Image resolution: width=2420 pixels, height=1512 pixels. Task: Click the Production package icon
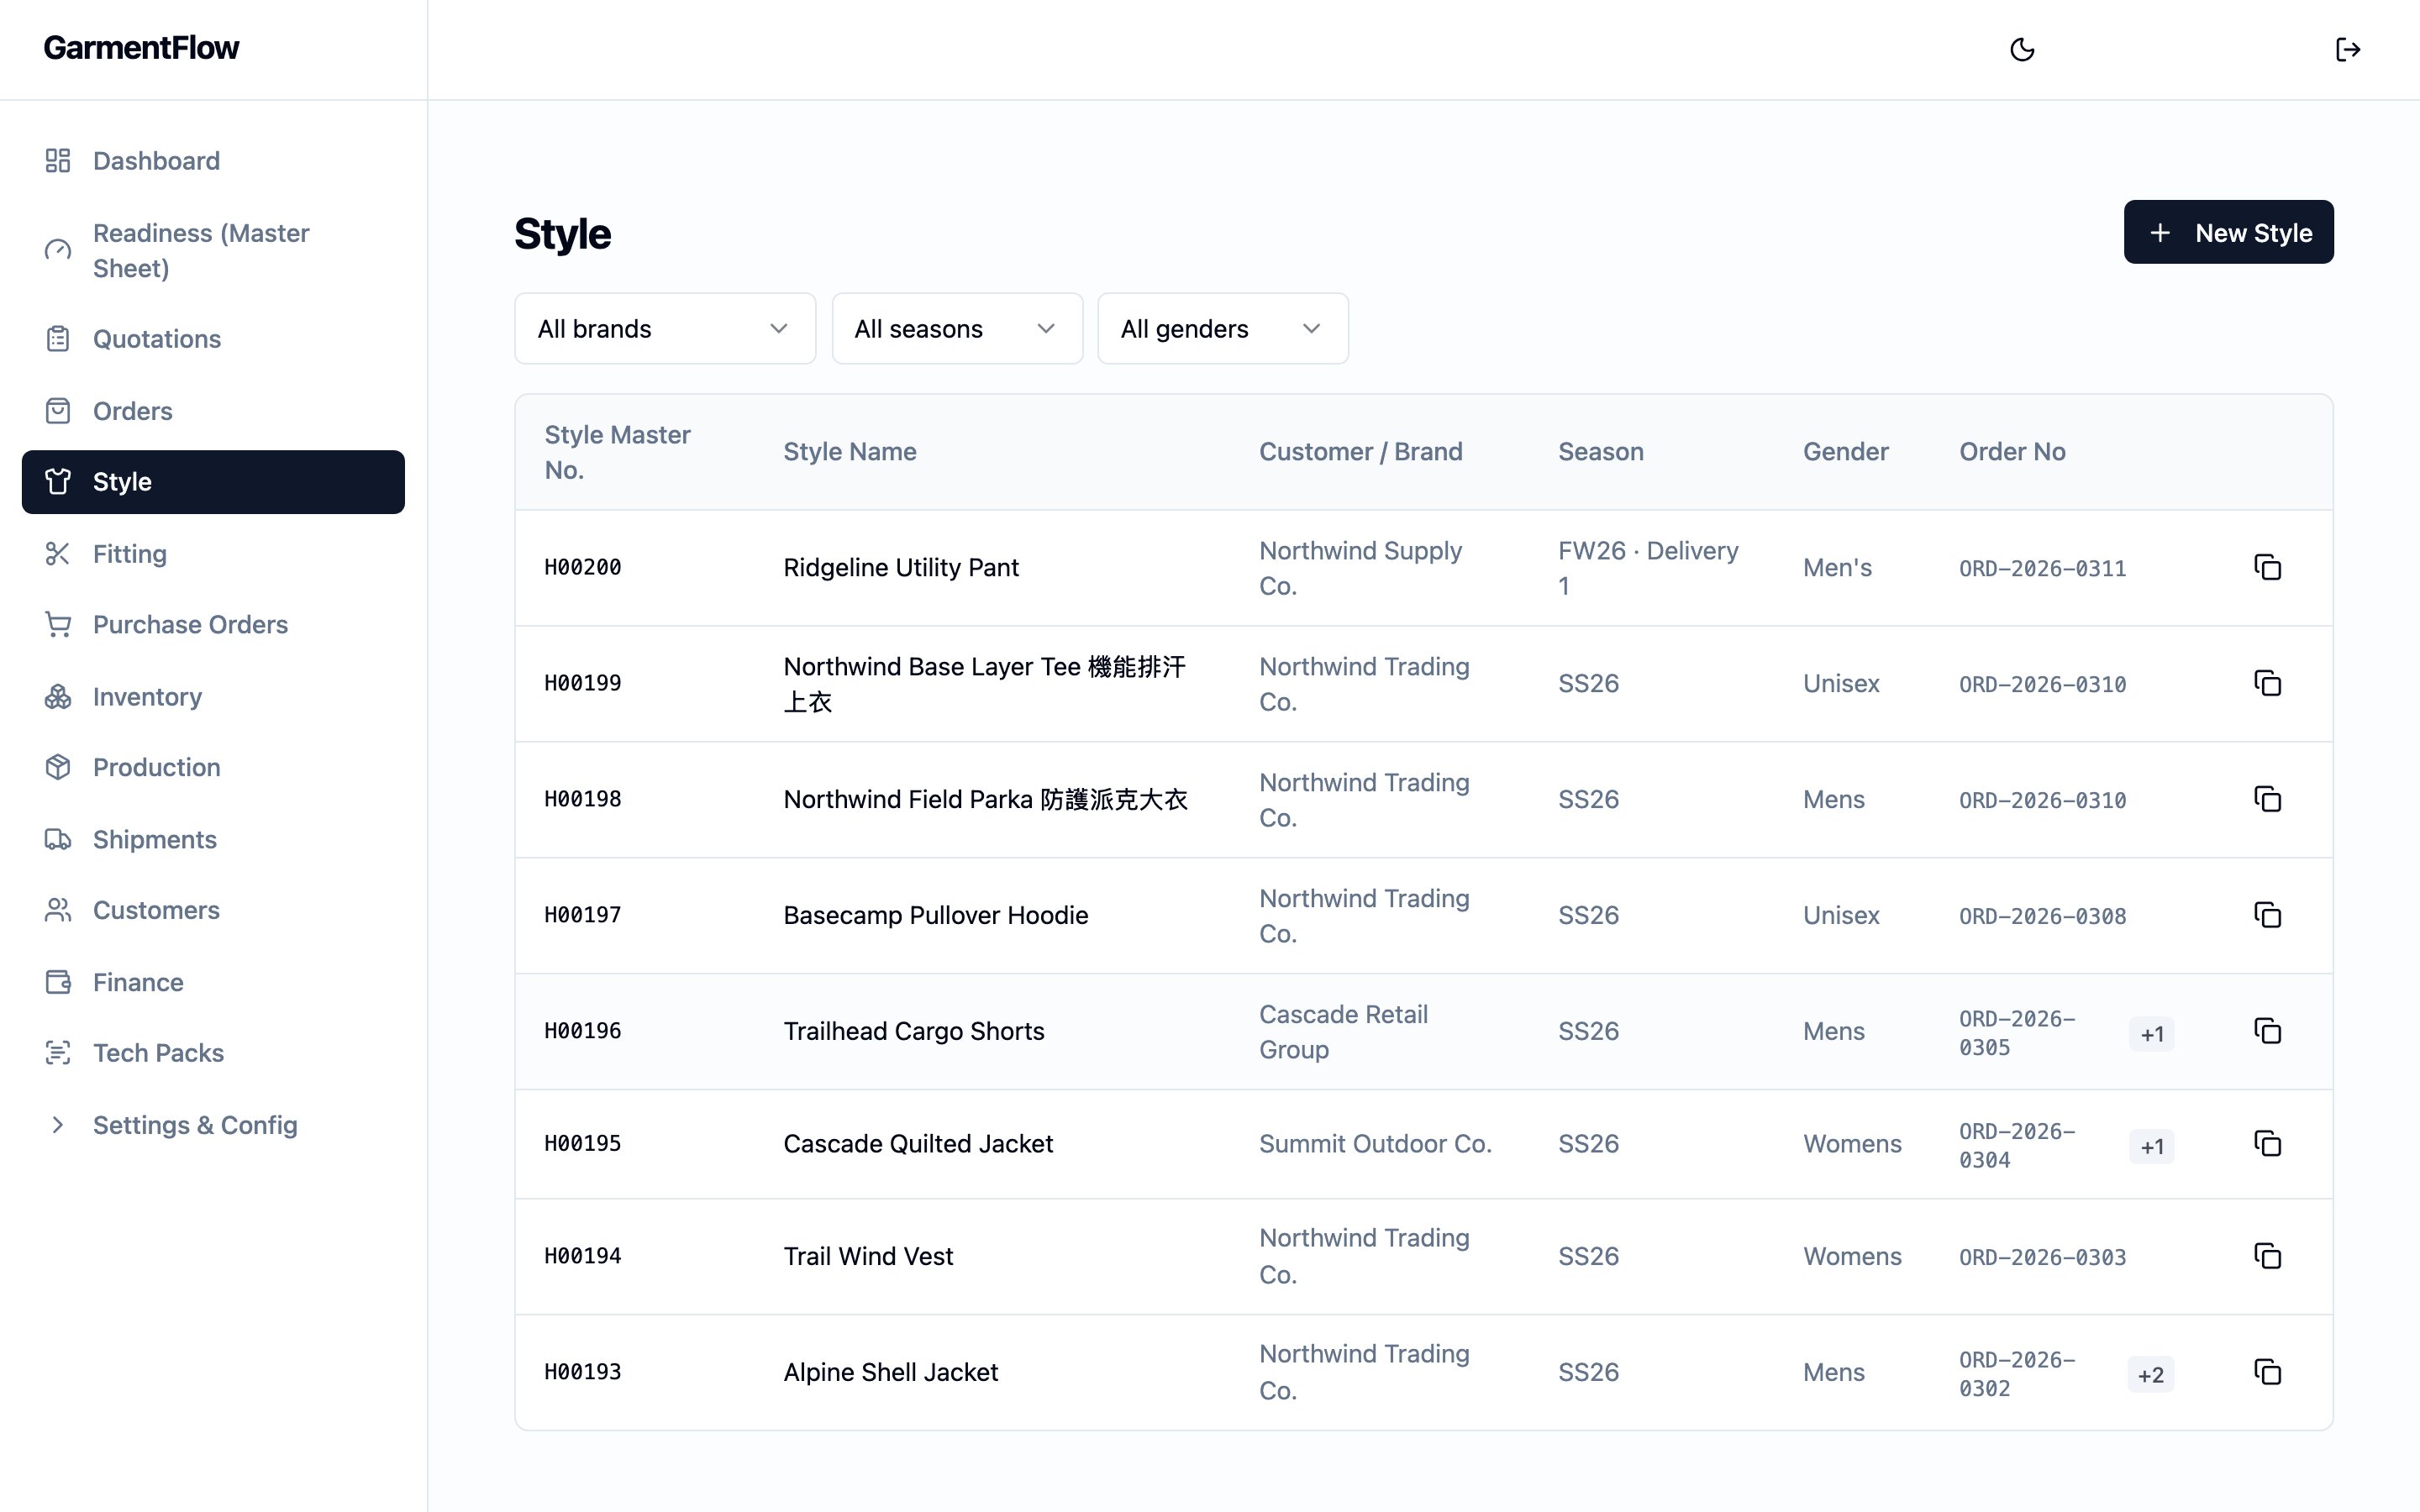coord(58,767)
